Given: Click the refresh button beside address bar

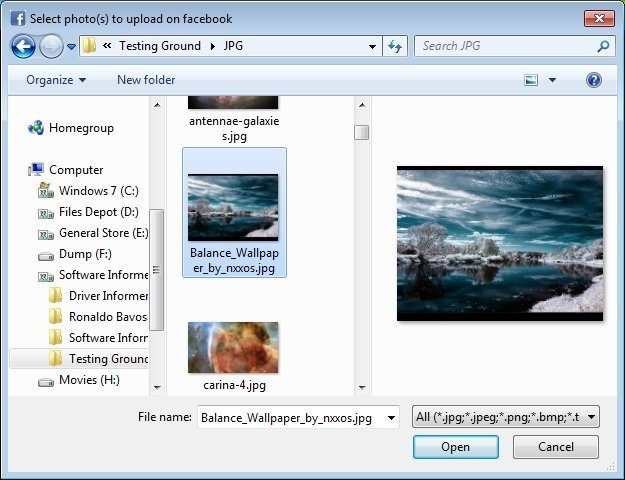Looking at the screenshot, I should coord(395,46).
